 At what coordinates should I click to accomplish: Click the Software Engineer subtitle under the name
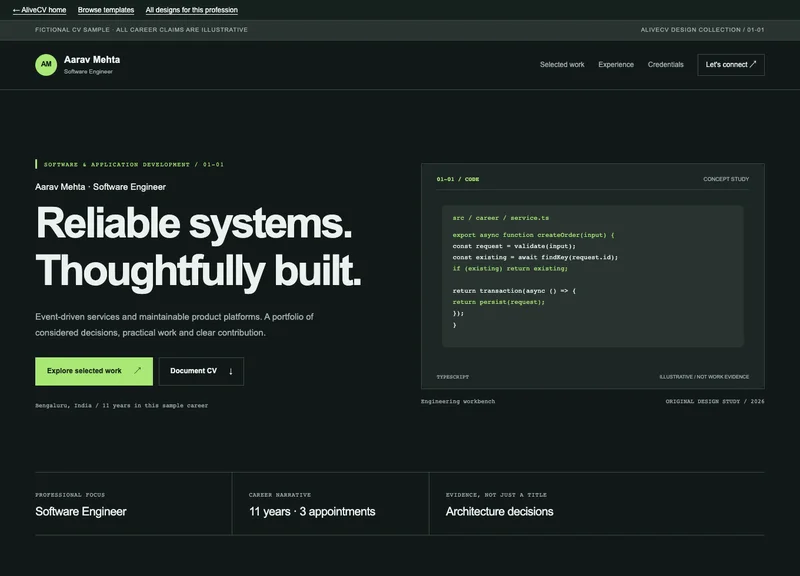click(x=88, y=72)
